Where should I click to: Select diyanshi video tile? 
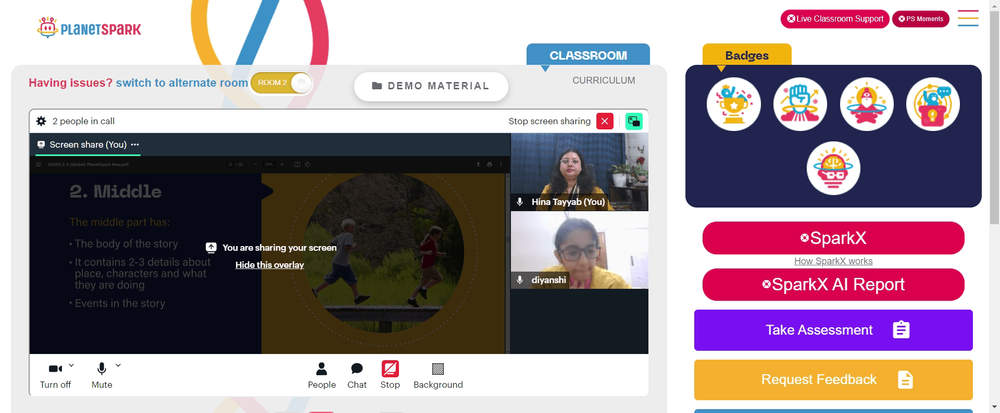(579, 250)
